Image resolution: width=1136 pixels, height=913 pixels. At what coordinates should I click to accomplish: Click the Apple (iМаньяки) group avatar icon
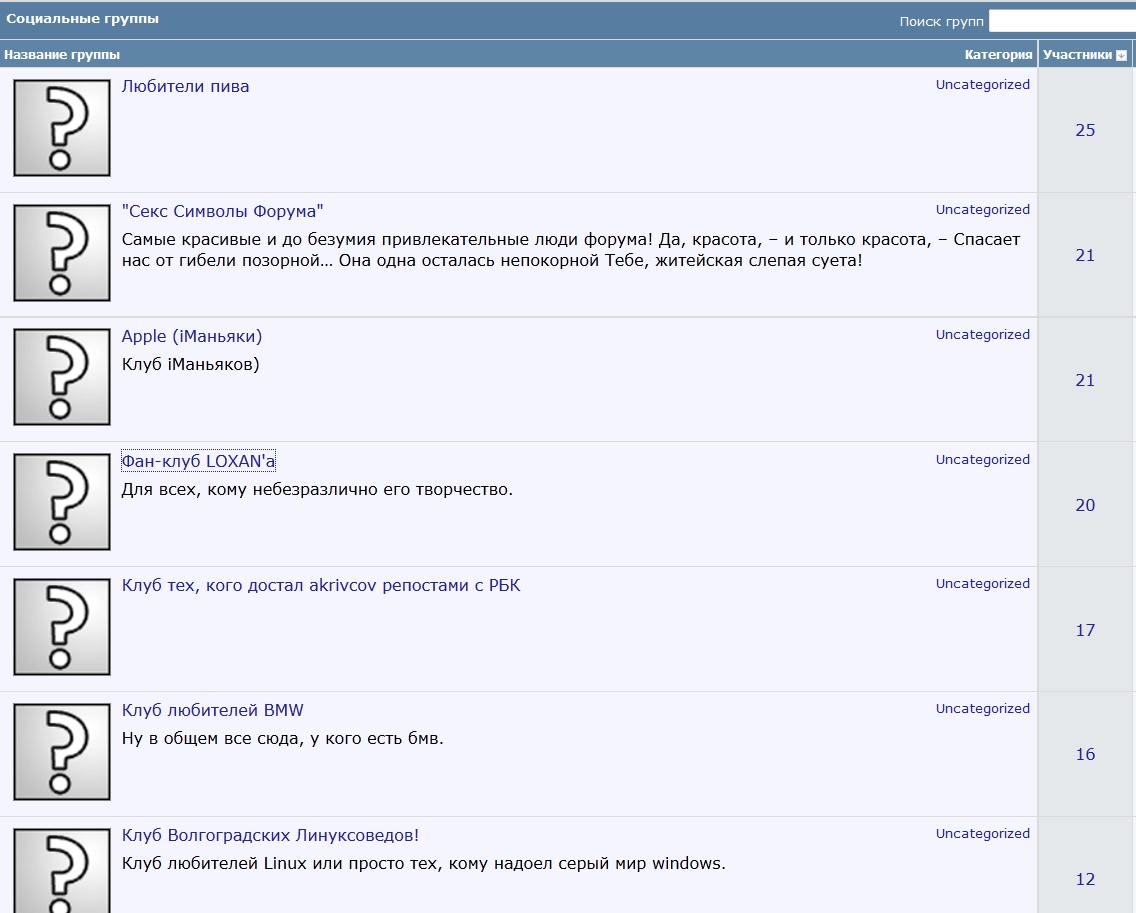click(61, 378)
